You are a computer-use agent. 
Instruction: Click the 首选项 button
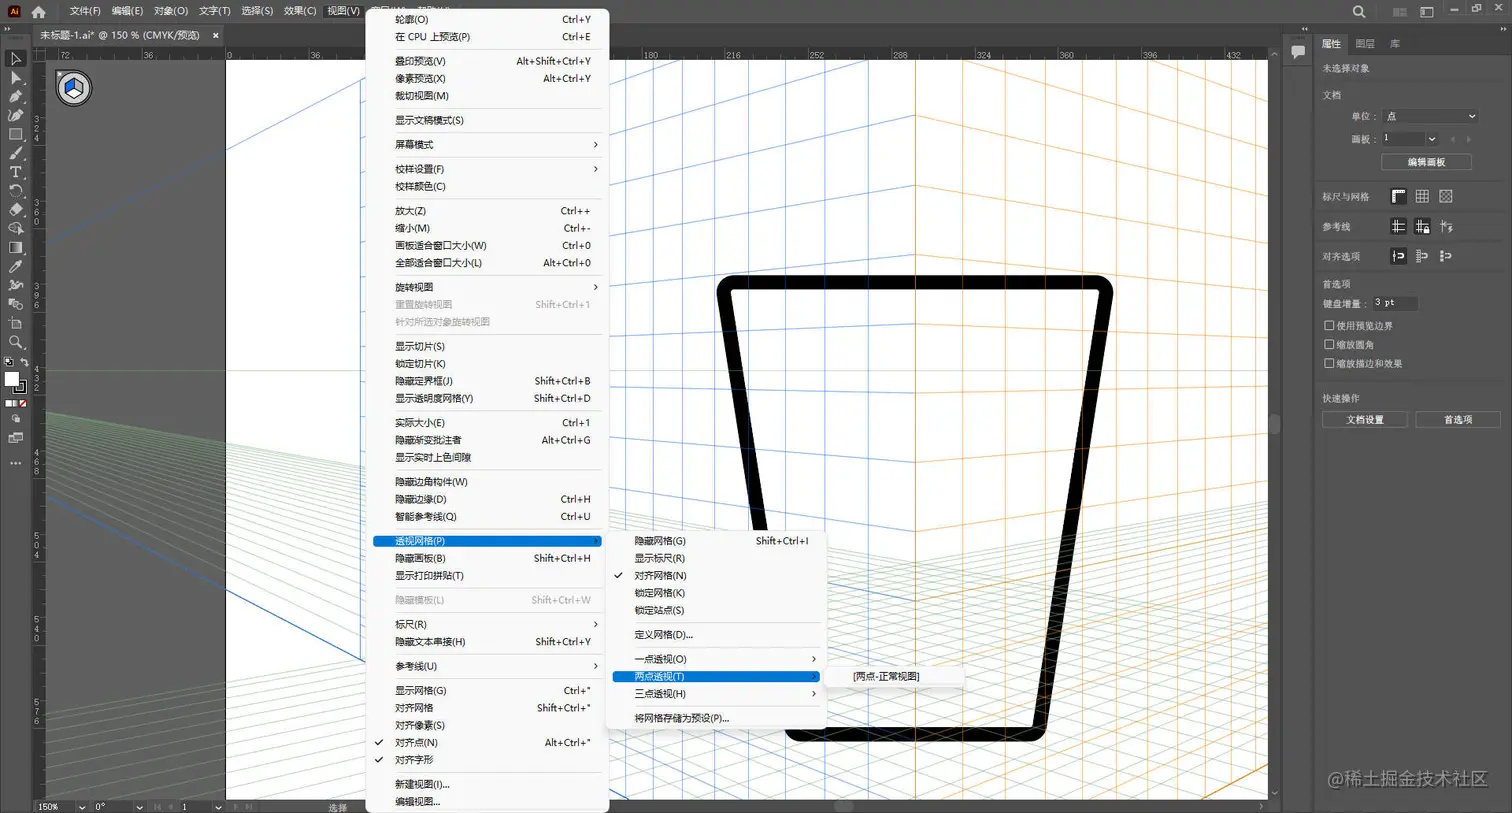(x=1458, y=420)
